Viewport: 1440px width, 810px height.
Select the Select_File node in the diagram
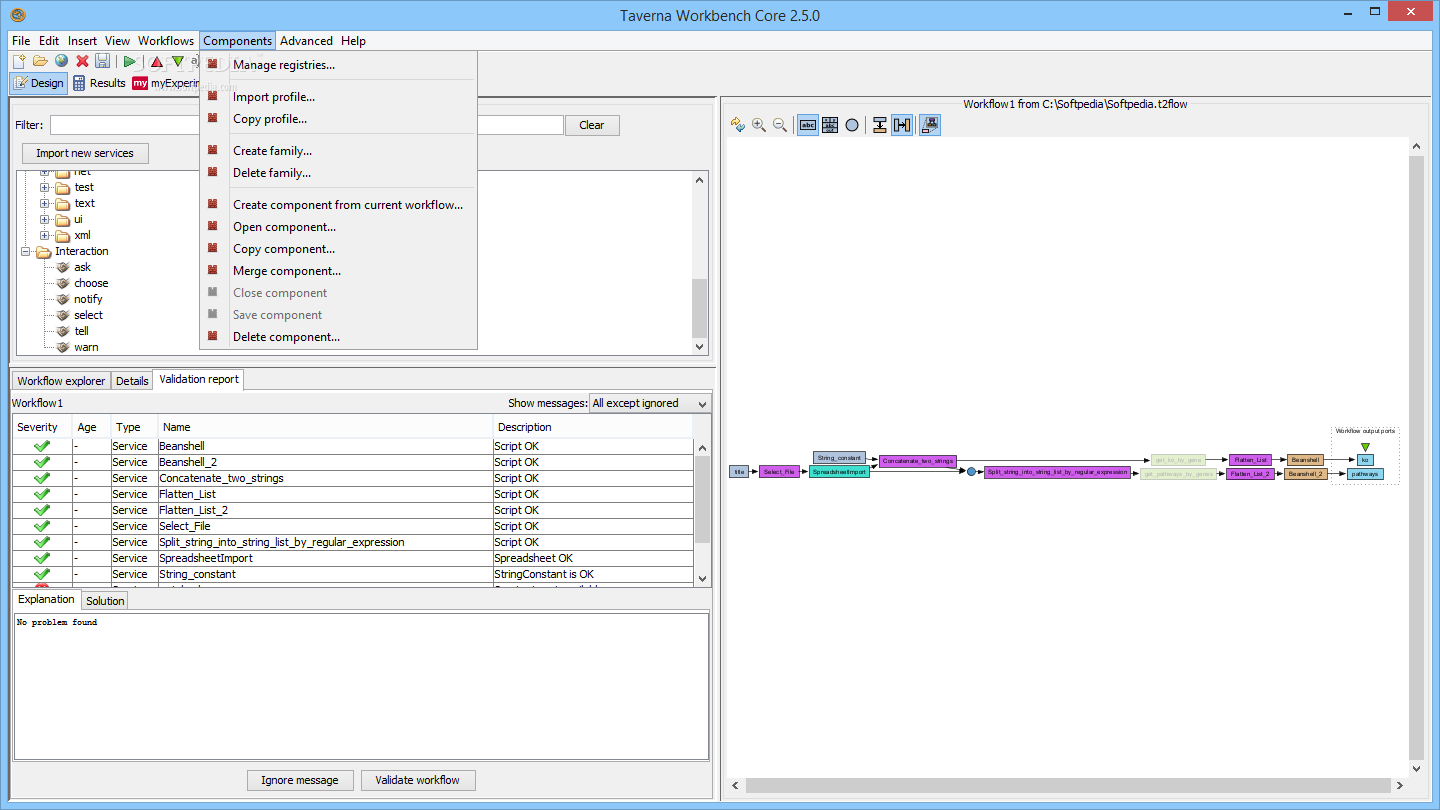[x=779, y=471]
